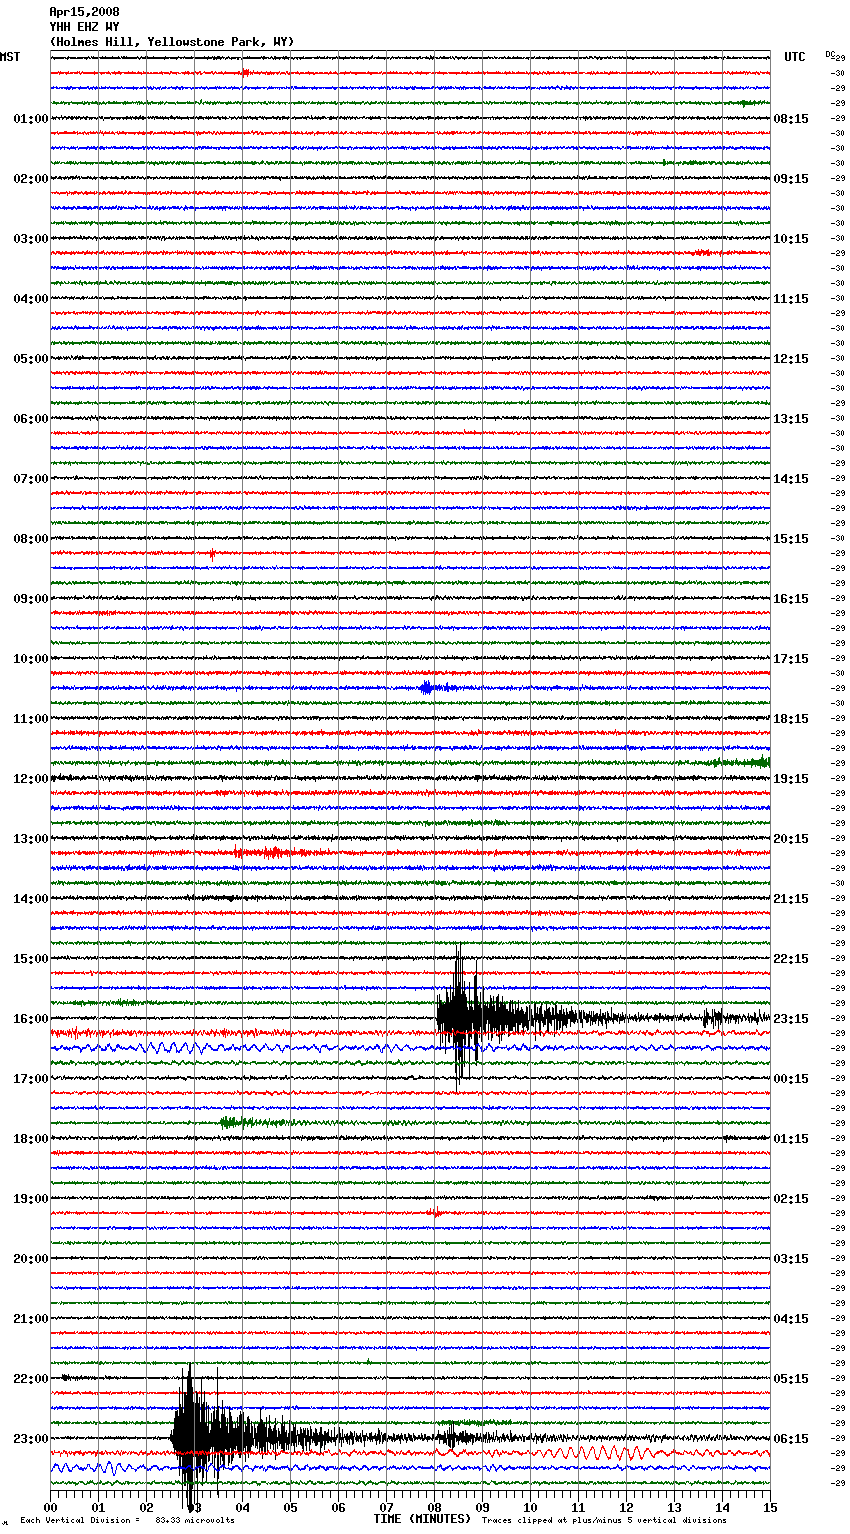The width and height of the screenshot is (850, 1534).
Task: Click the 11:15 UTC time label
Action: pyautogui.click(x=791, y=299)
